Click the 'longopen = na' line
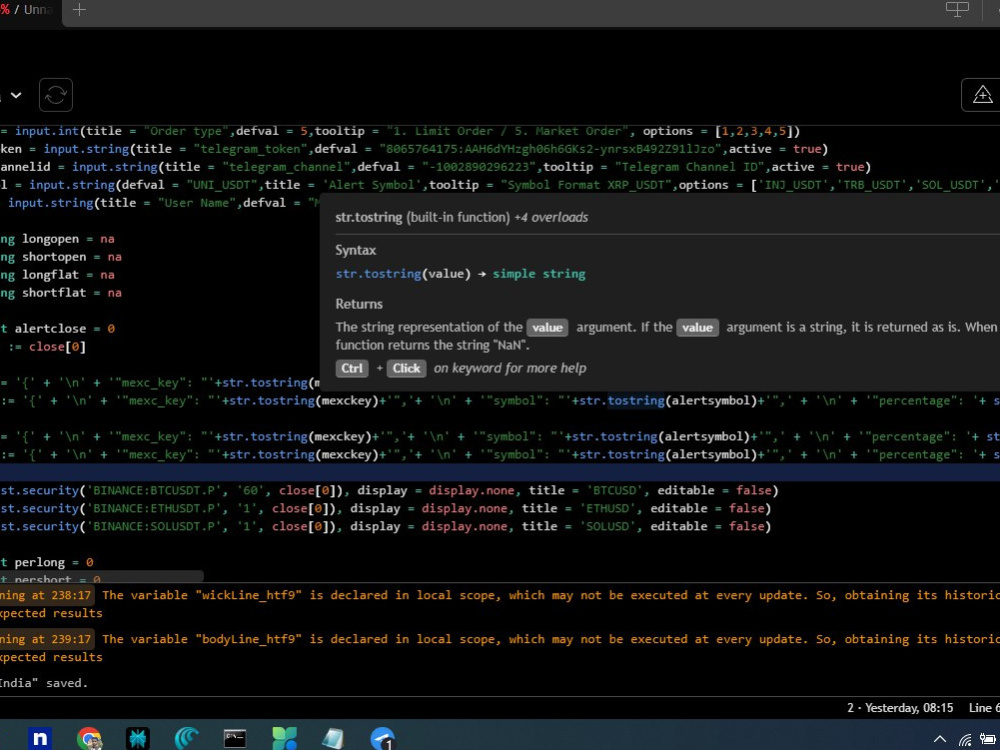 (57, 239)
